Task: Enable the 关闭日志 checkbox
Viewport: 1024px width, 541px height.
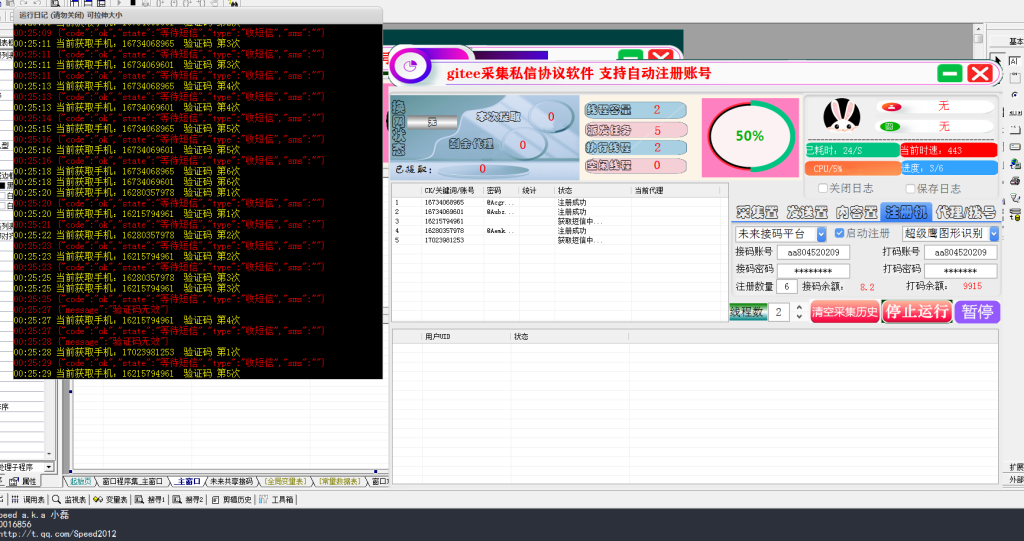Action: [x=823, y=189]
